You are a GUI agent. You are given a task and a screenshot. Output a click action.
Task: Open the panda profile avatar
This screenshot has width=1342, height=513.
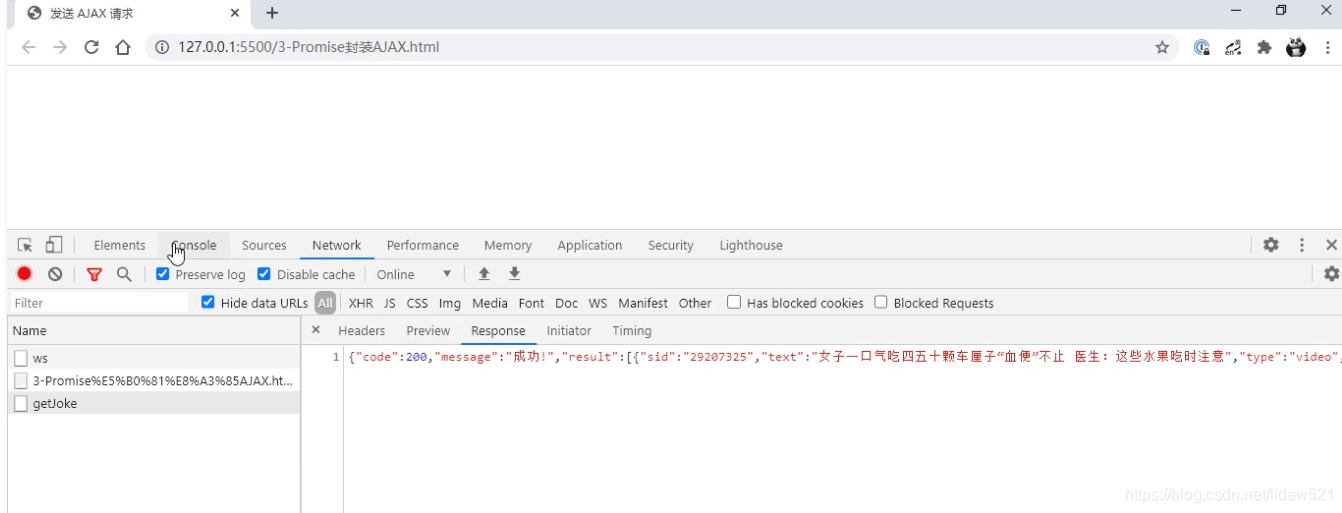tap(1296, 47)
